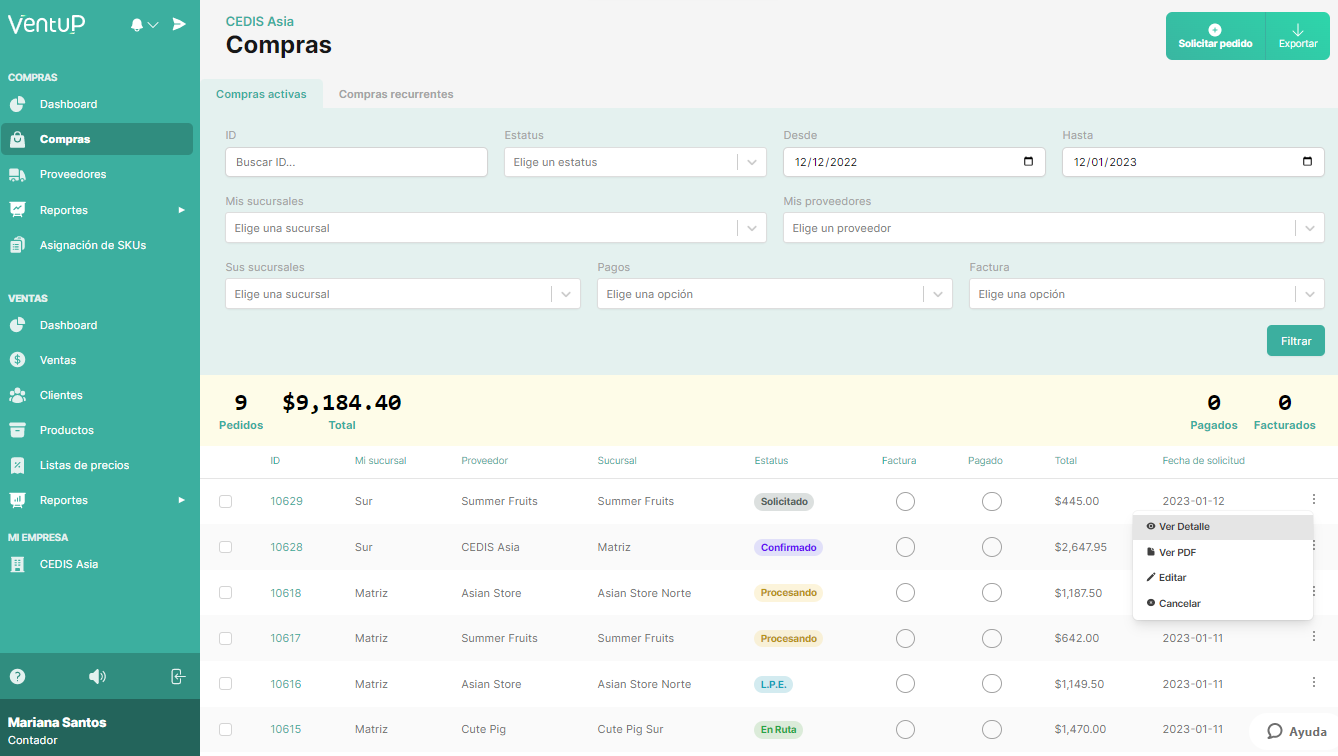The image size is (1338, 756).
Task: Toggle Factura circle for order 10618
Action: (x=906, y=593)
